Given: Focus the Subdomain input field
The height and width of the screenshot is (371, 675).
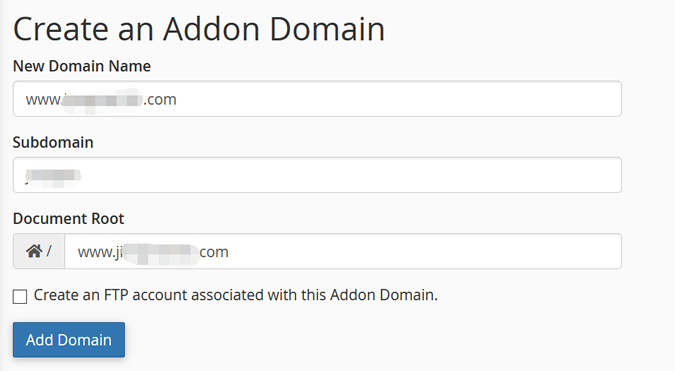Looking at the screenshot, I should coord(317,175).
